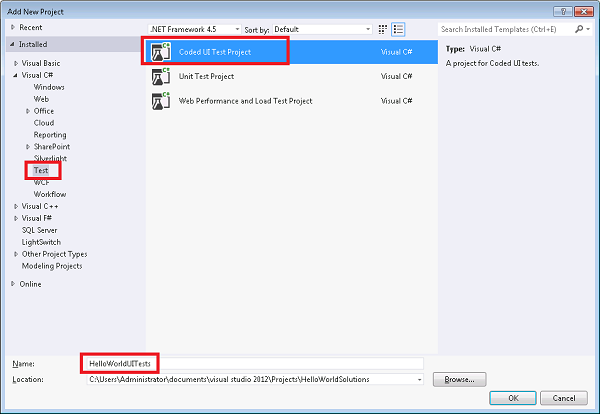Viewport: 600px width, 414px height.
Task: Expand the Online section
Action: pos(12,283)
